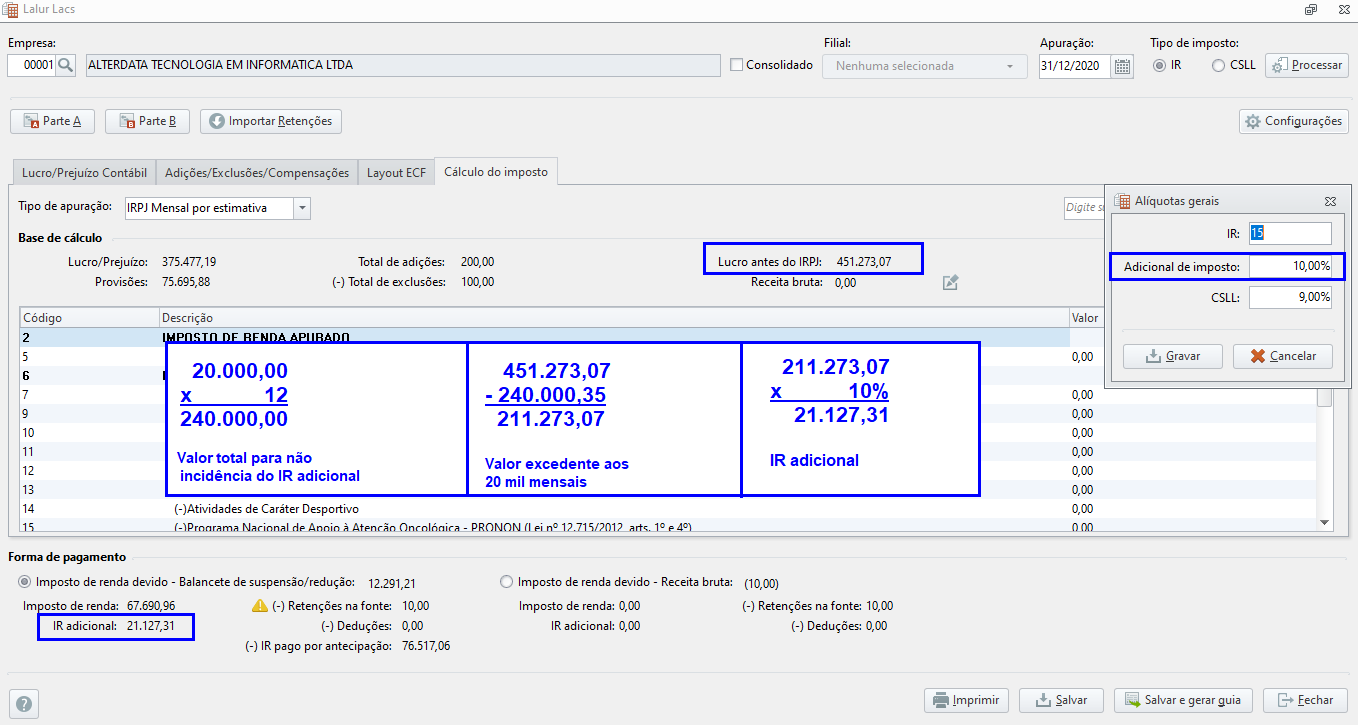Click Importar Retenções button
Screen dimensions: 1358x725
coord(270,121)
